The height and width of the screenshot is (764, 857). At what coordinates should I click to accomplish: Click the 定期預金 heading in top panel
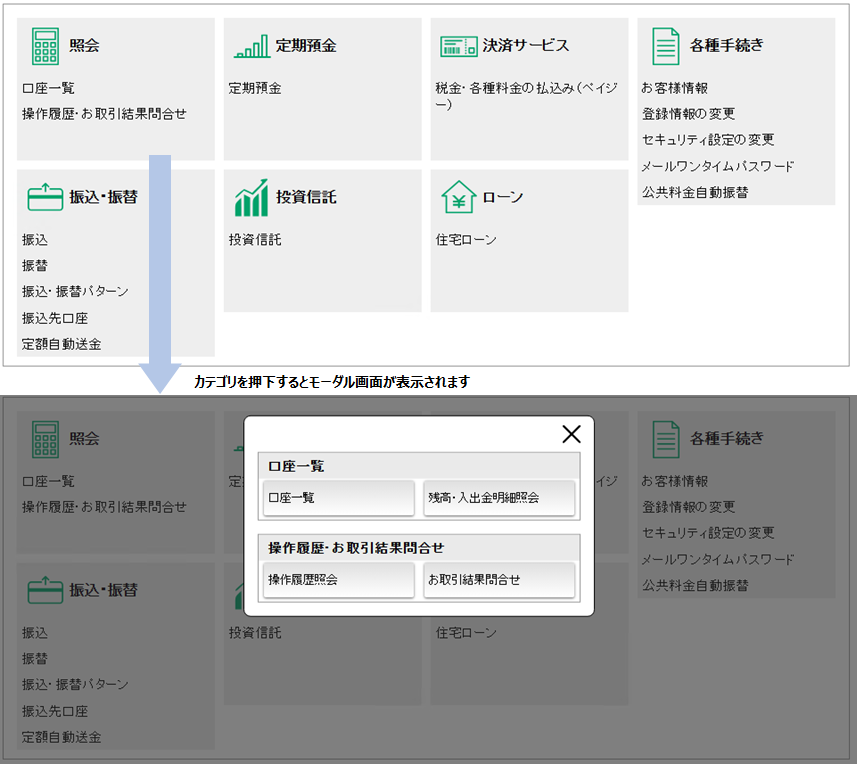[306, 45]
